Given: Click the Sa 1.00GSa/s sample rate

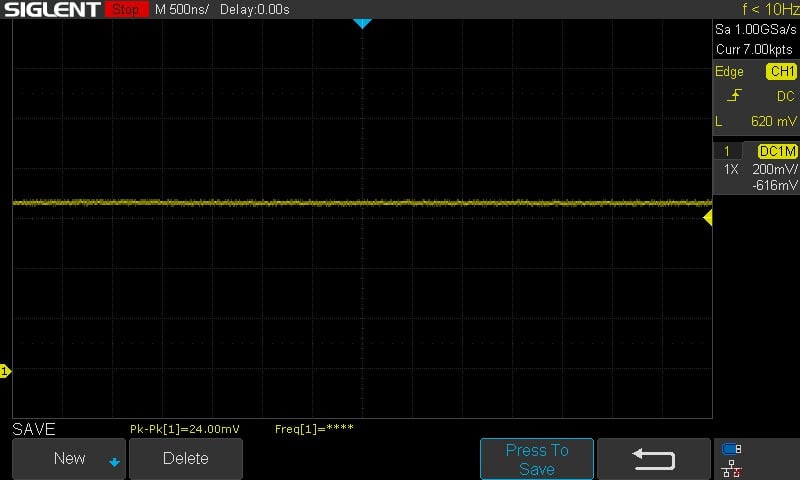Looking at the screenshot, I should [x=756, y=29].
